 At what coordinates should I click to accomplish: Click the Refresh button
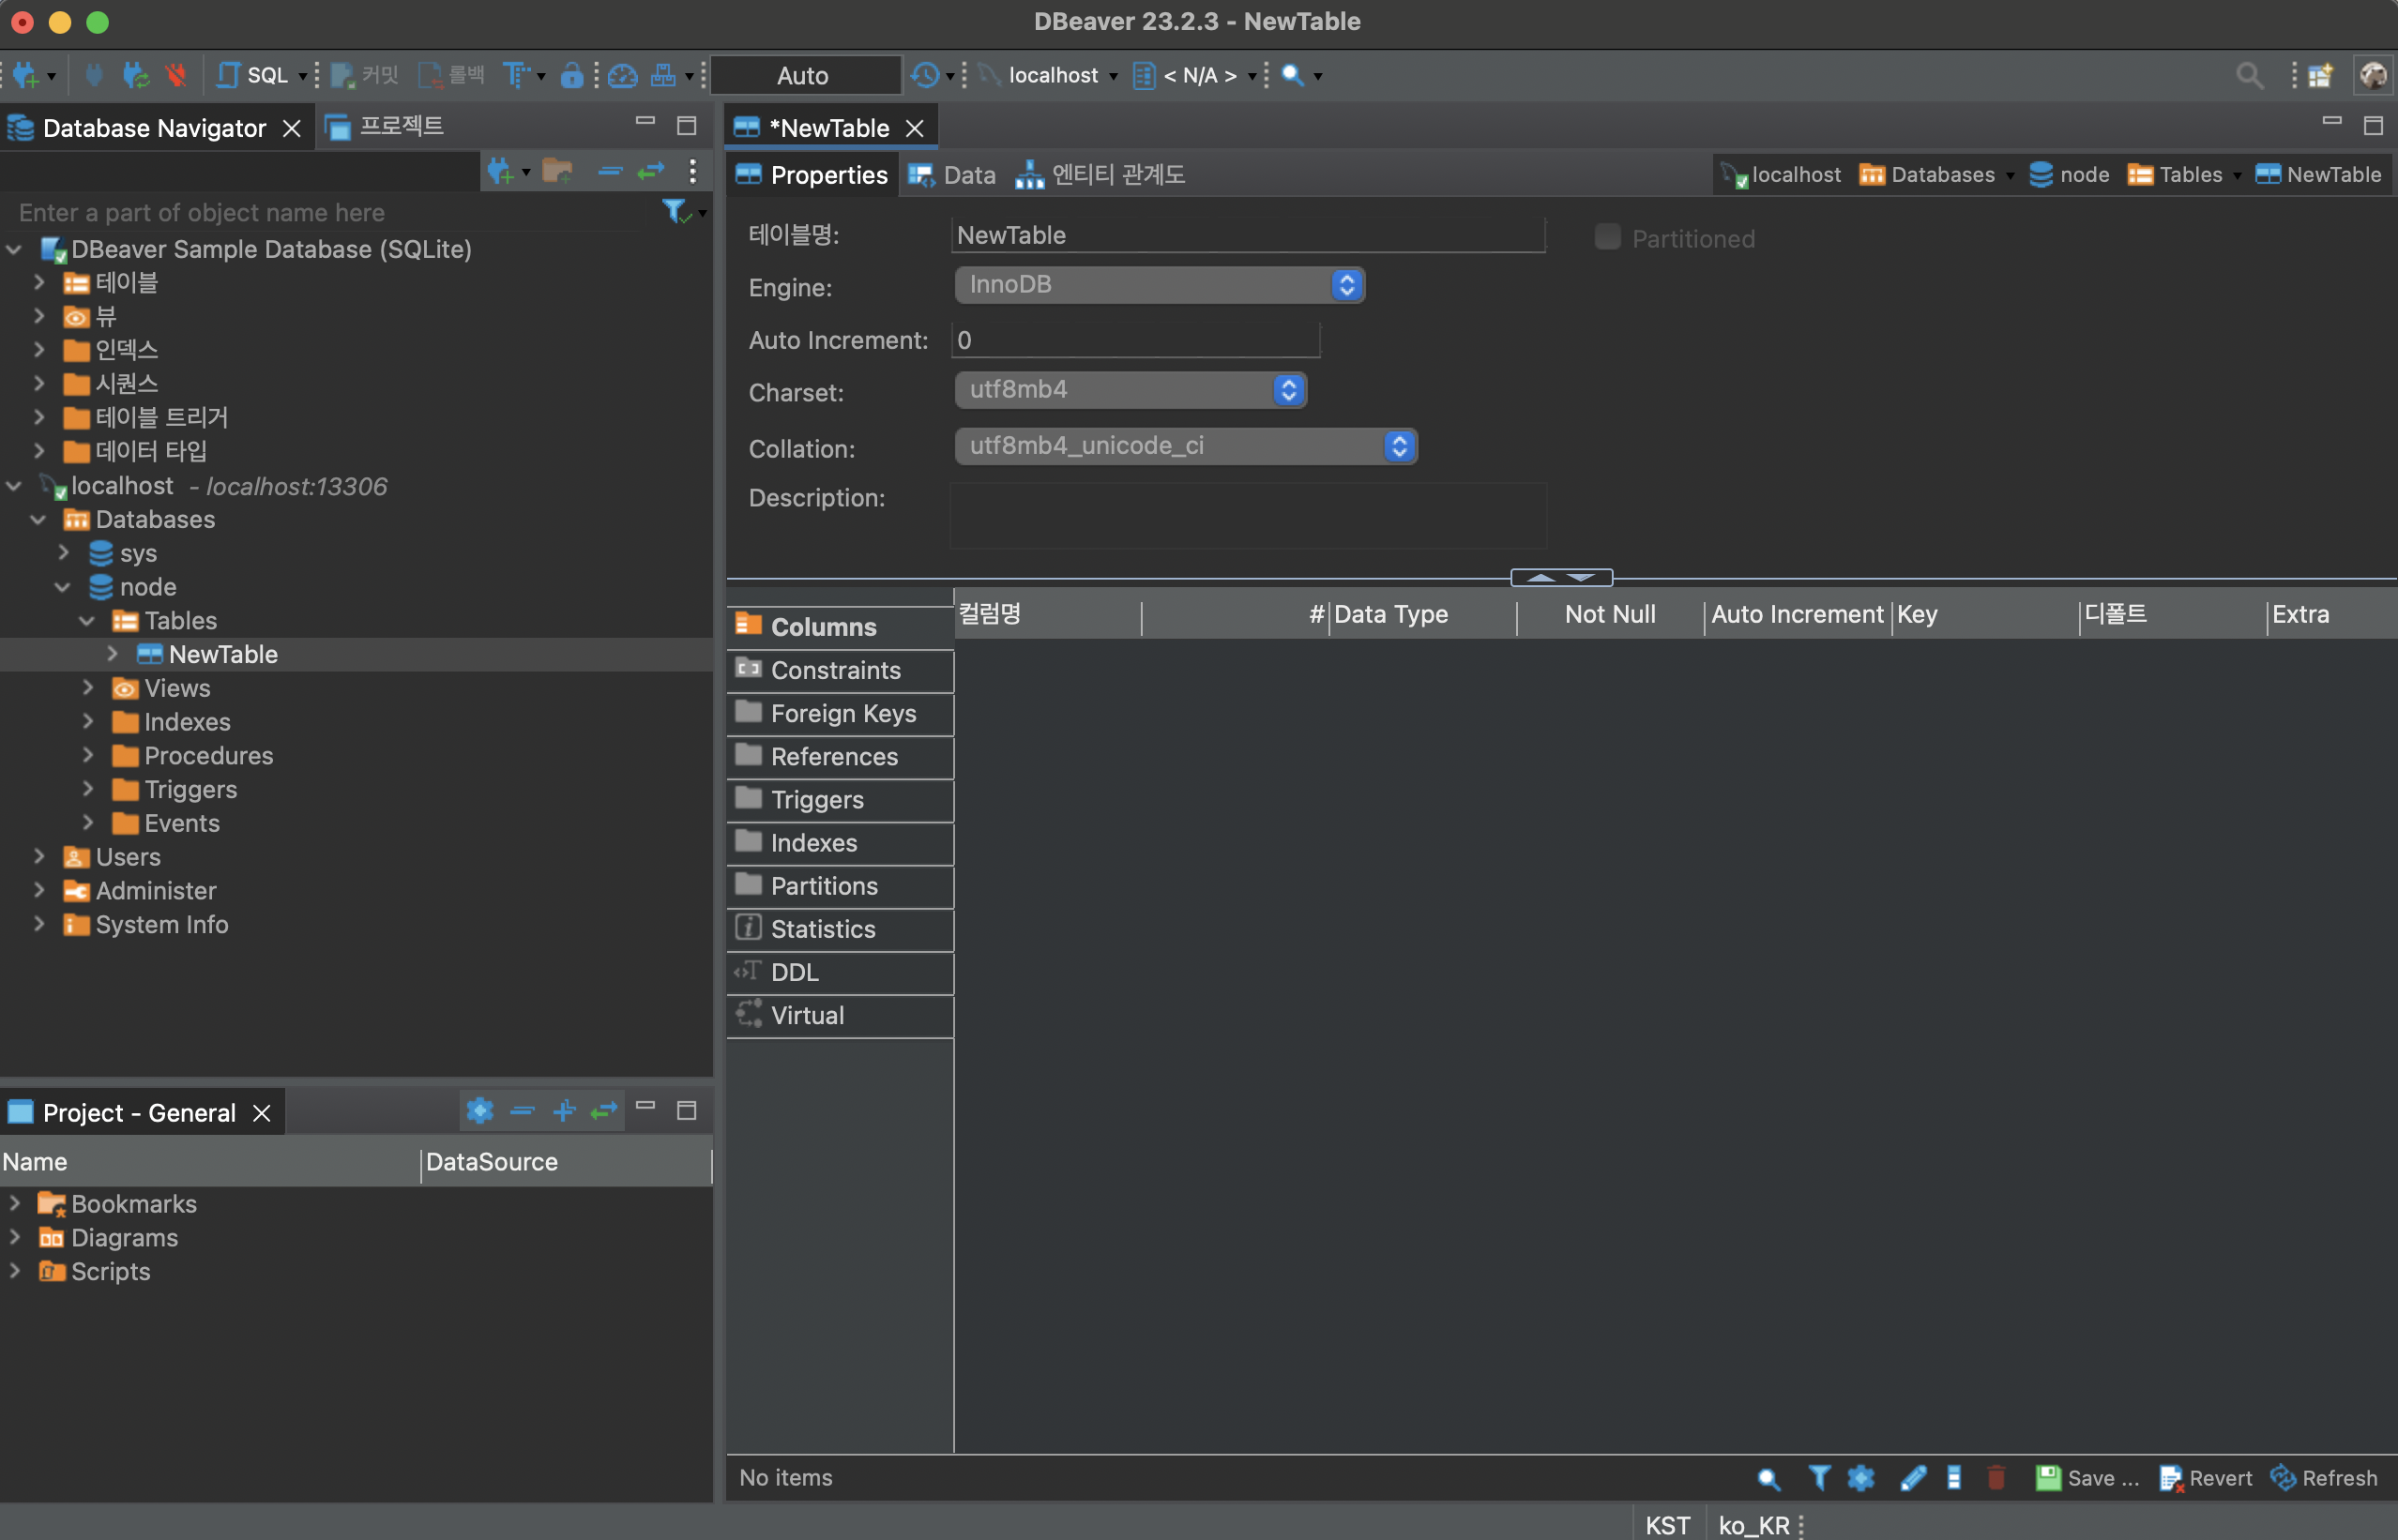(x=2323, y=1478)
